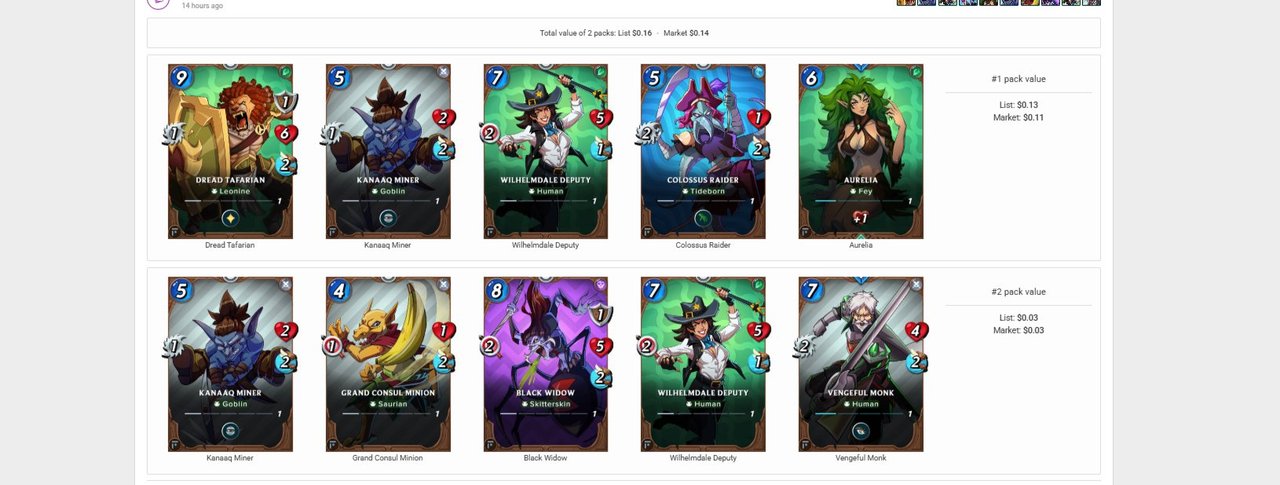
Task: Click the small card thumbnails strip at top right
Action: tap(998, 3)
